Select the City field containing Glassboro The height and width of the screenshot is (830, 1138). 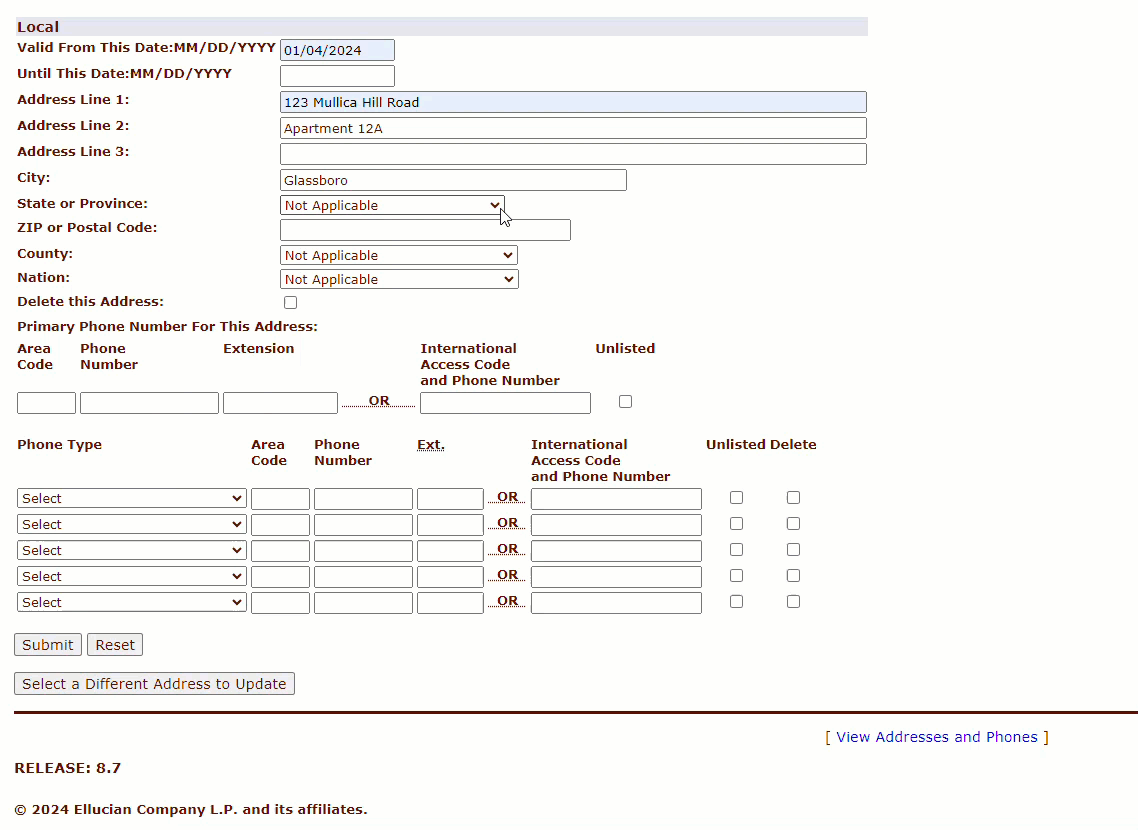click(453, 181)
